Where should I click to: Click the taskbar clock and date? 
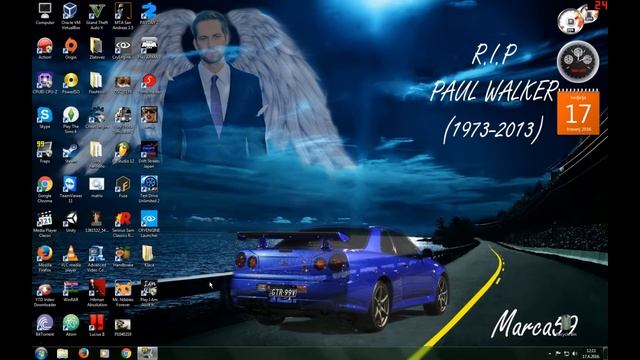591,353
